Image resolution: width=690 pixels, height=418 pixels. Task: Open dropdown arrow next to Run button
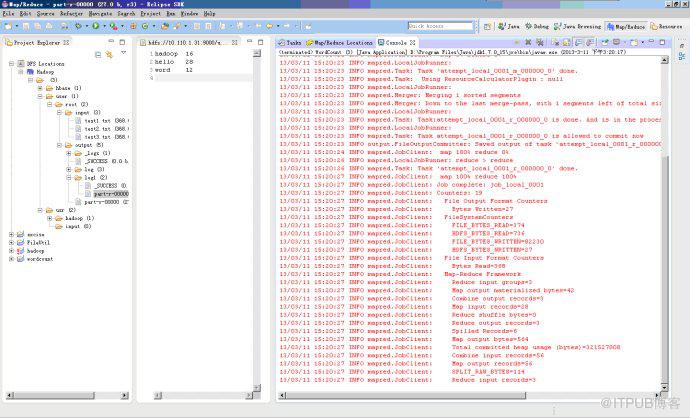[104, 26]
